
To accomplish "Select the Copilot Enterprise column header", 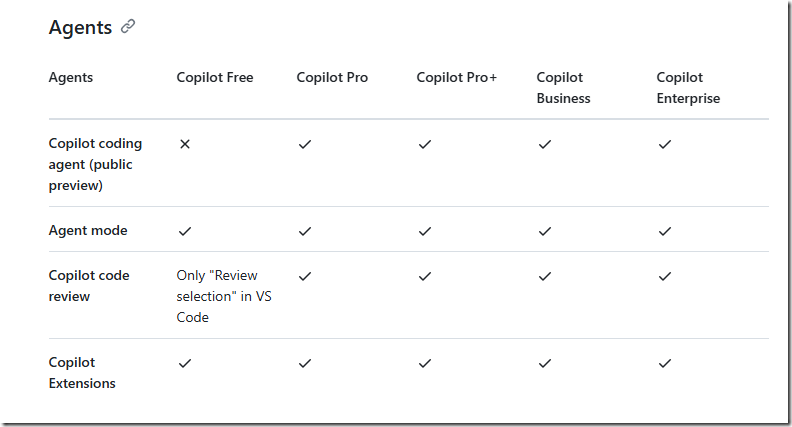I will pos(688,87).
